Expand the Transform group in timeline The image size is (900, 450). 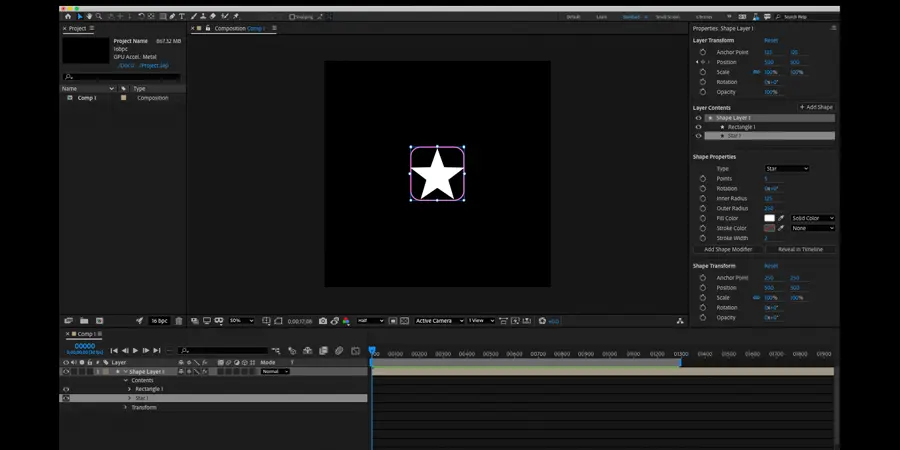(x=125, y=407)
